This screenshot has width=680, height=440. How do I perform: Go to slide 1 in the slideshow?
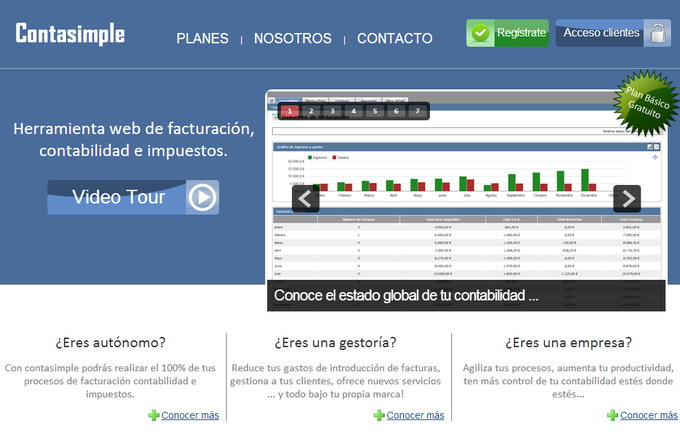pos(290,111)
